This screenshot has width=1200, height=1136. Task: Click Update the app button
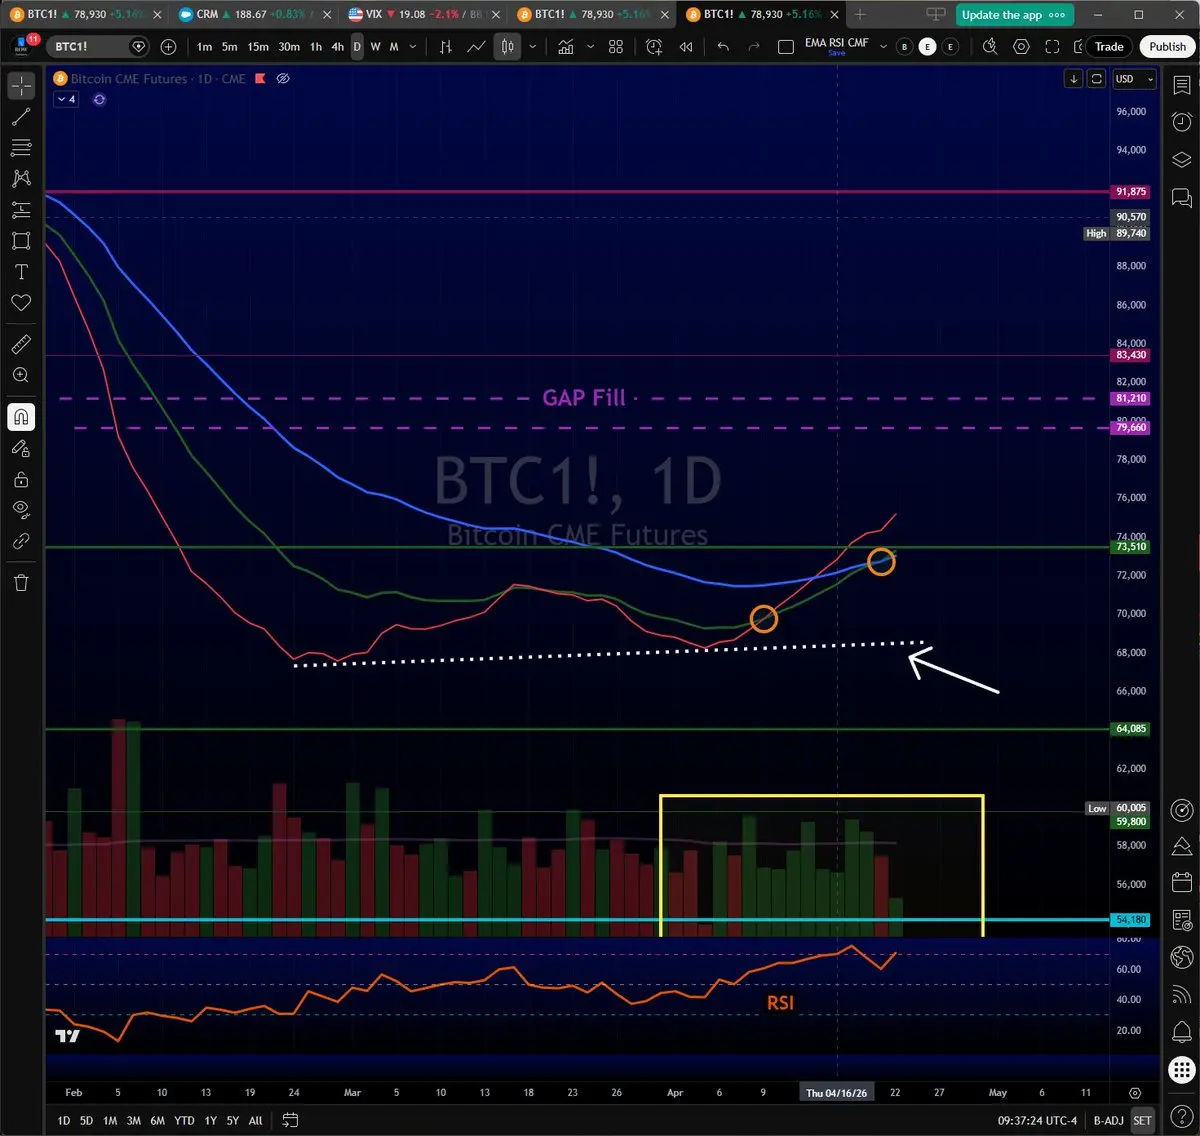click(1014, 15)
